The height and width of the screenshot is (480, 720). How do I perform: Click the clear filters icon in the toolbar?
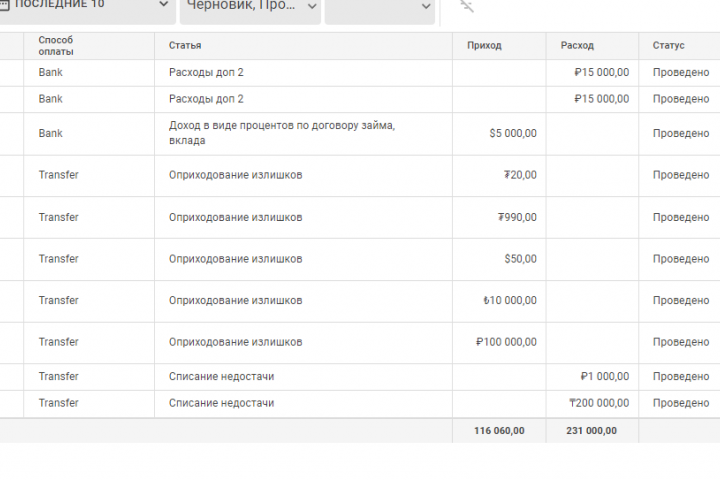point(467,7)
